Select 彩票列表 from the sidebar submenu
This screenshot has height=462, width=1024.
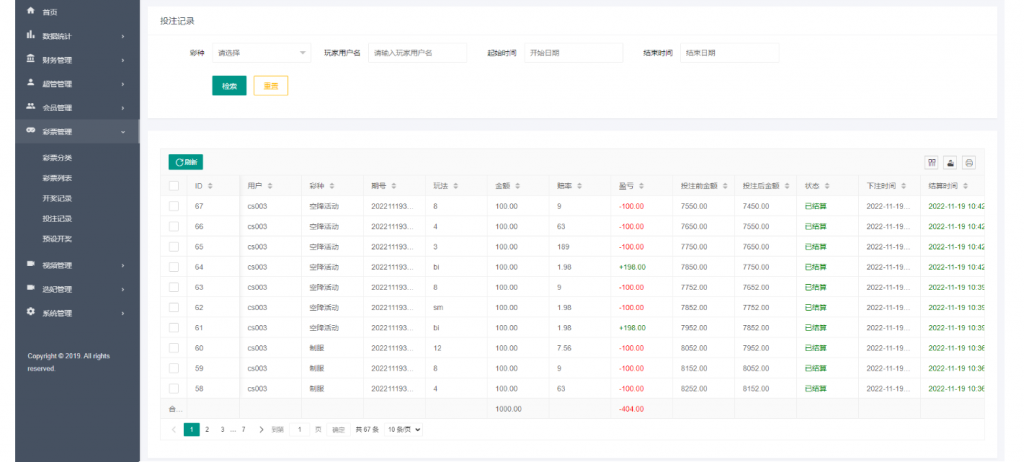(57, 178)
